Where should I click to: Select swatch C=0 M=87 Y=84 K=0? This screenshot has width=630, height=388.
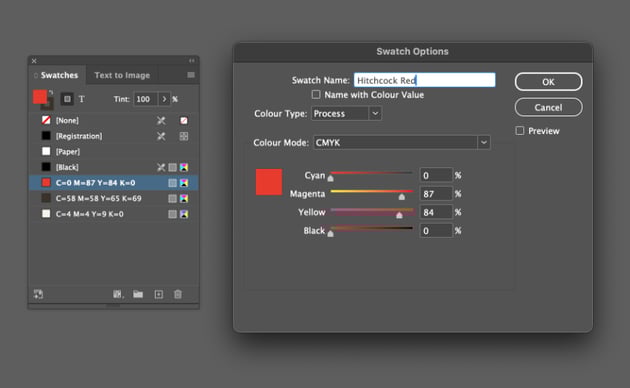point(114,183)
